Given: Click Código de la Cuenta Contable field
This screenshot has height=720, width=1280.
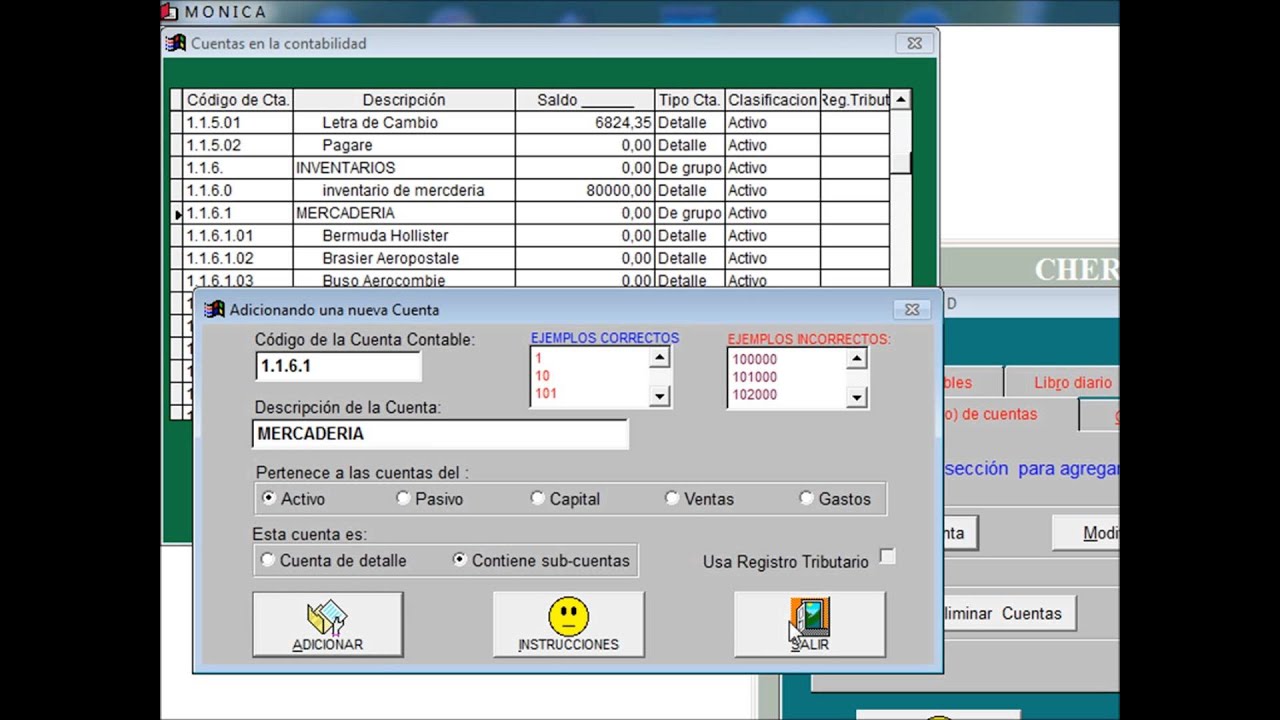Looking at the screenshot, I should click(x=338, y=366).
